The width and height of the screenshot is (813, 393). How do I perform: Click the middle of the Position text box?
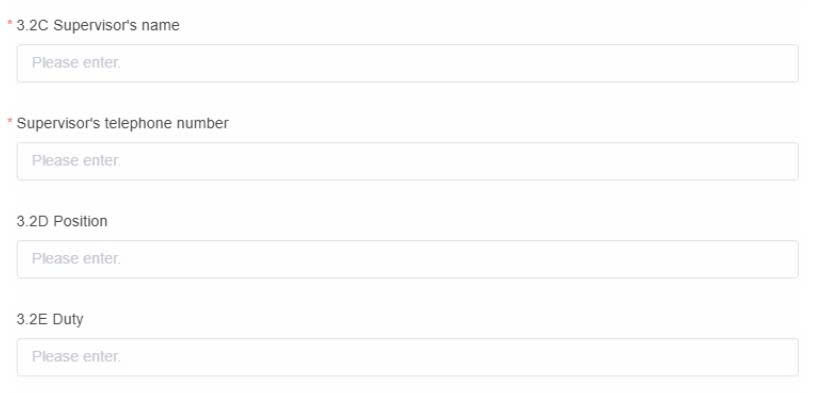tap(408, 259)
